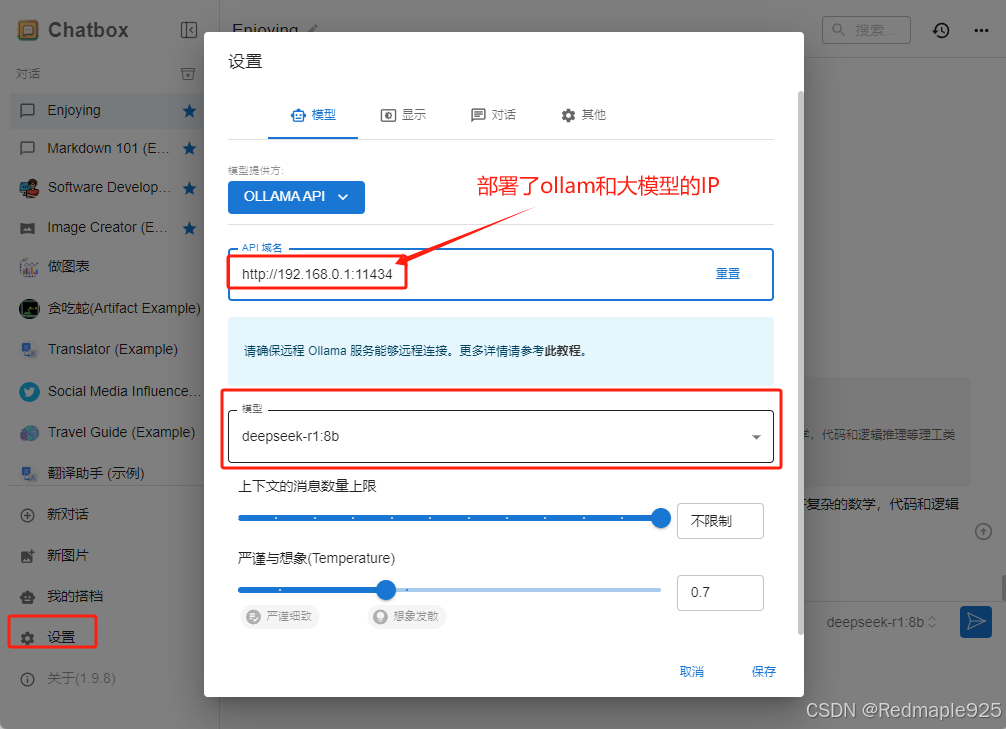This screenshot has width=1006, height=729.
Task: Switch to the 显示 tab
Action: pos(403,115)
